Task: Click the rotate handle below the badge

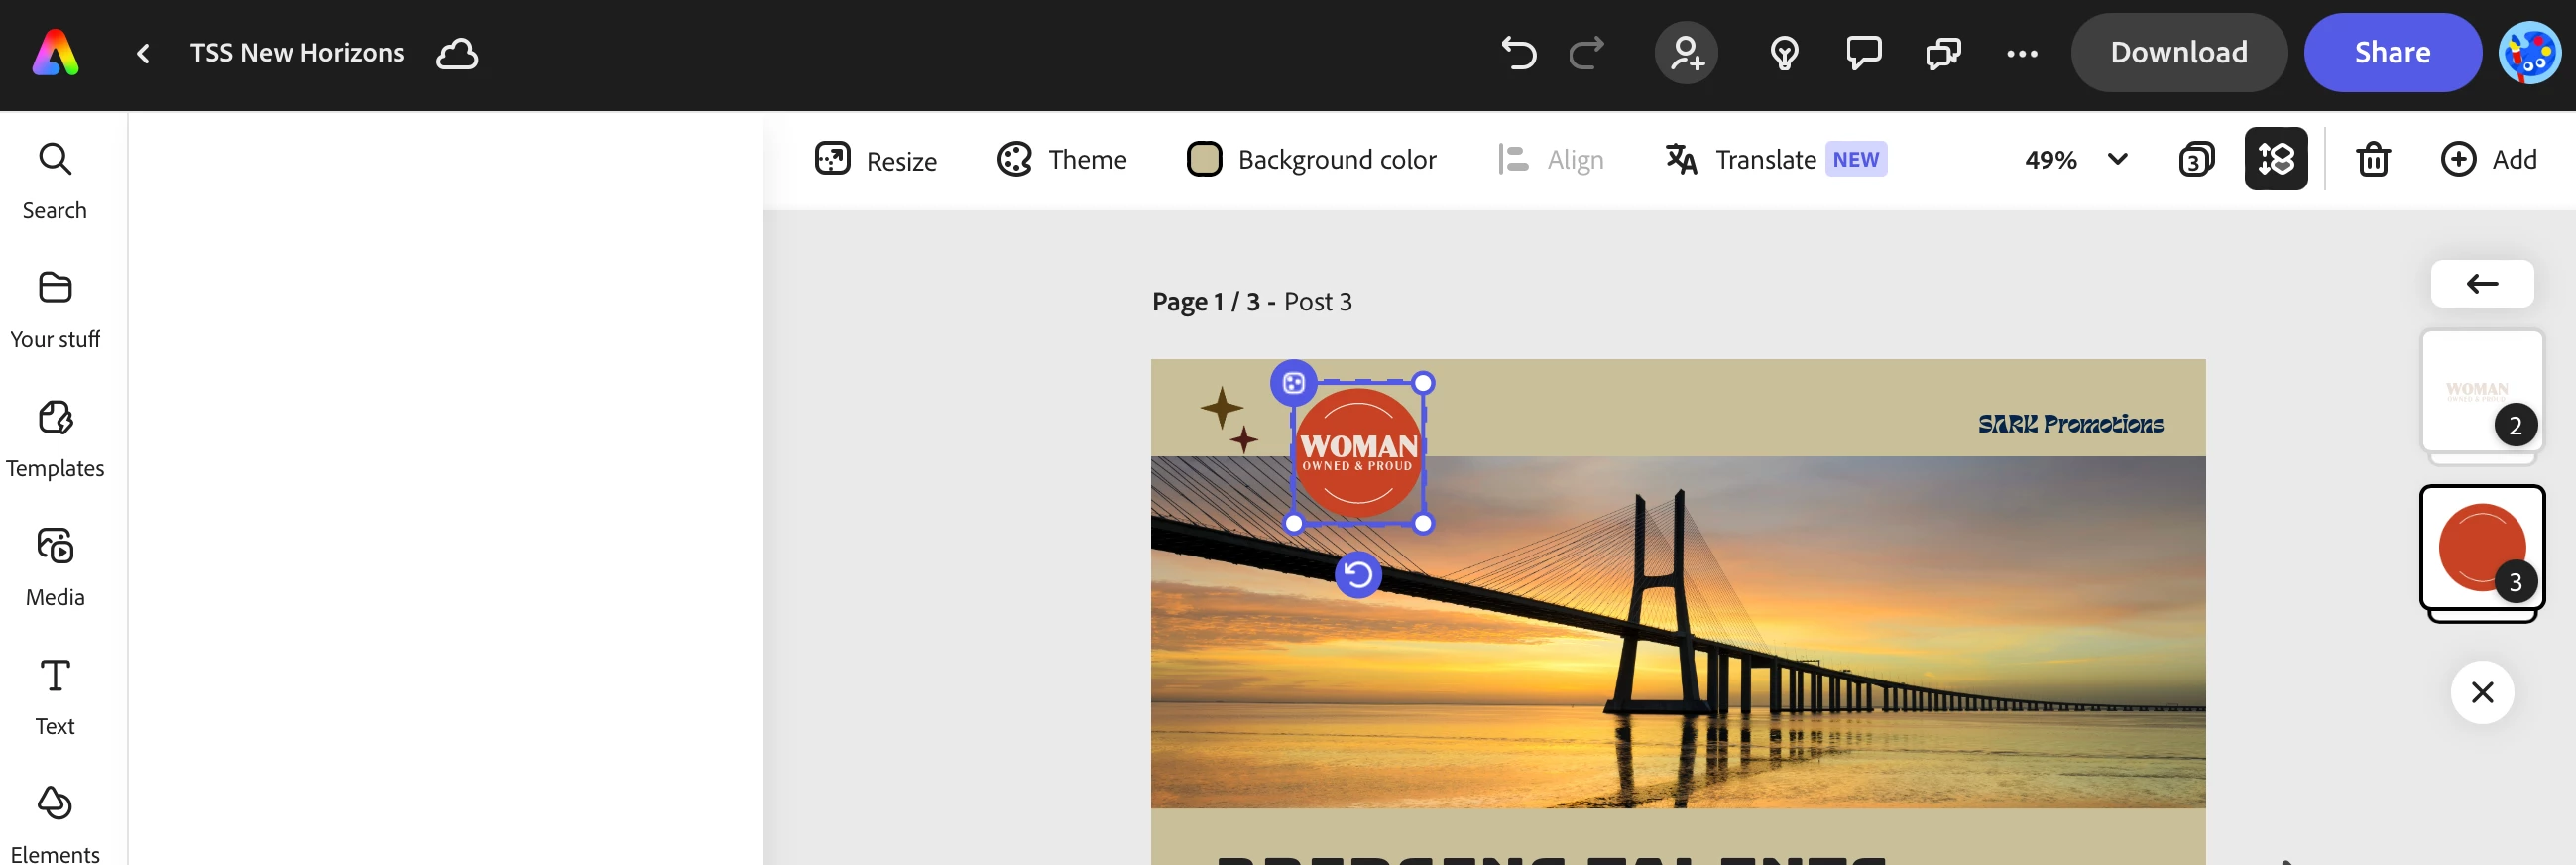Action: pyautogui.click(x=1358, y=575)
